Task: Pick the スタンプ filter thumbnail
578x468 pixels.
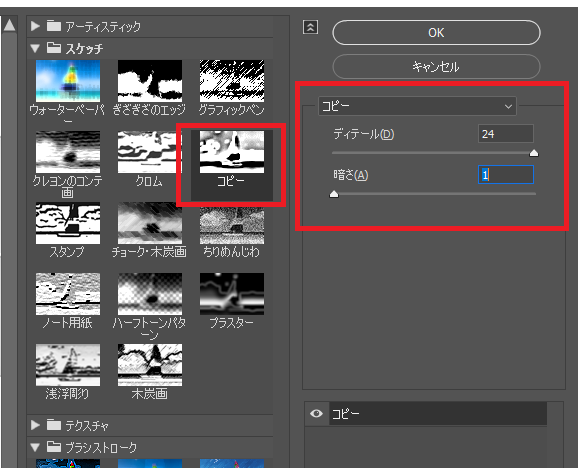Action: coord(68,223)
